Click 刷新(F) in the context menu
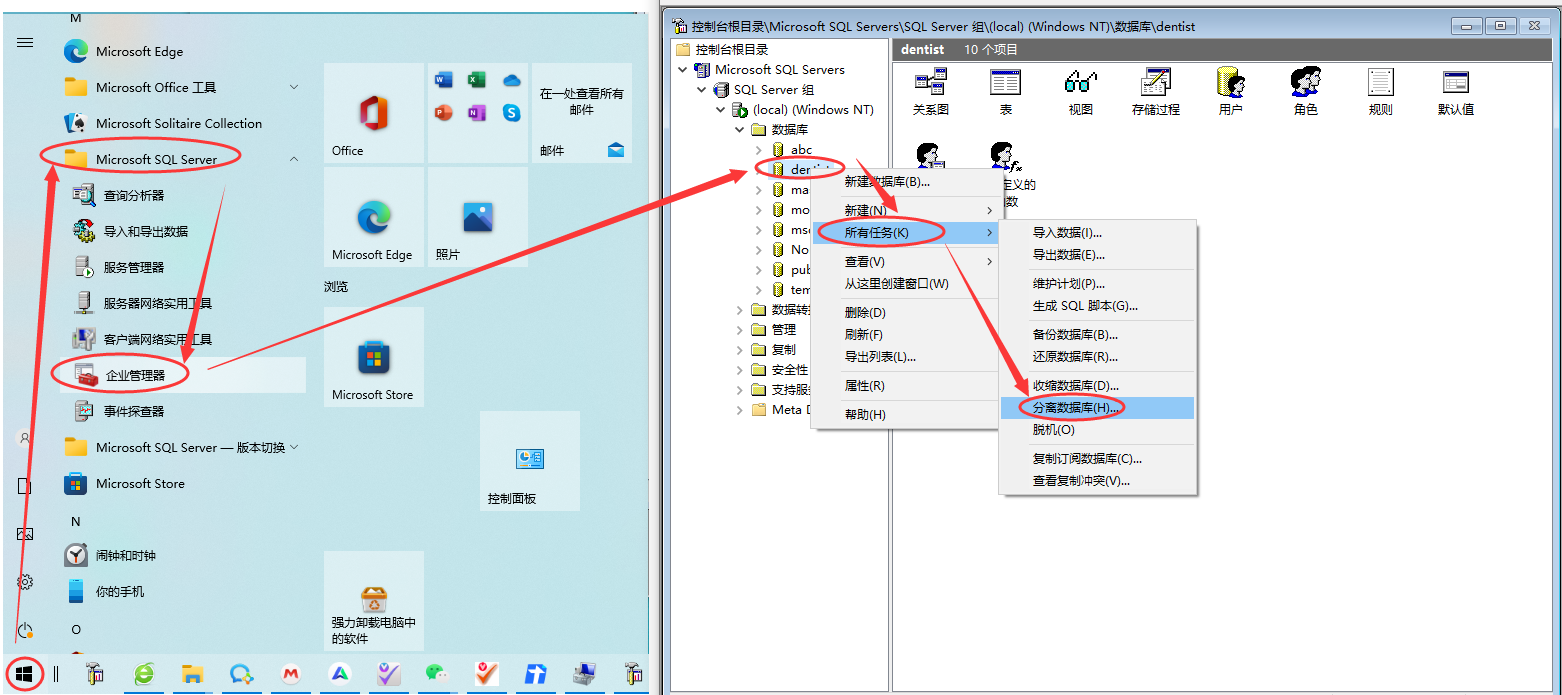 [905, 335]
